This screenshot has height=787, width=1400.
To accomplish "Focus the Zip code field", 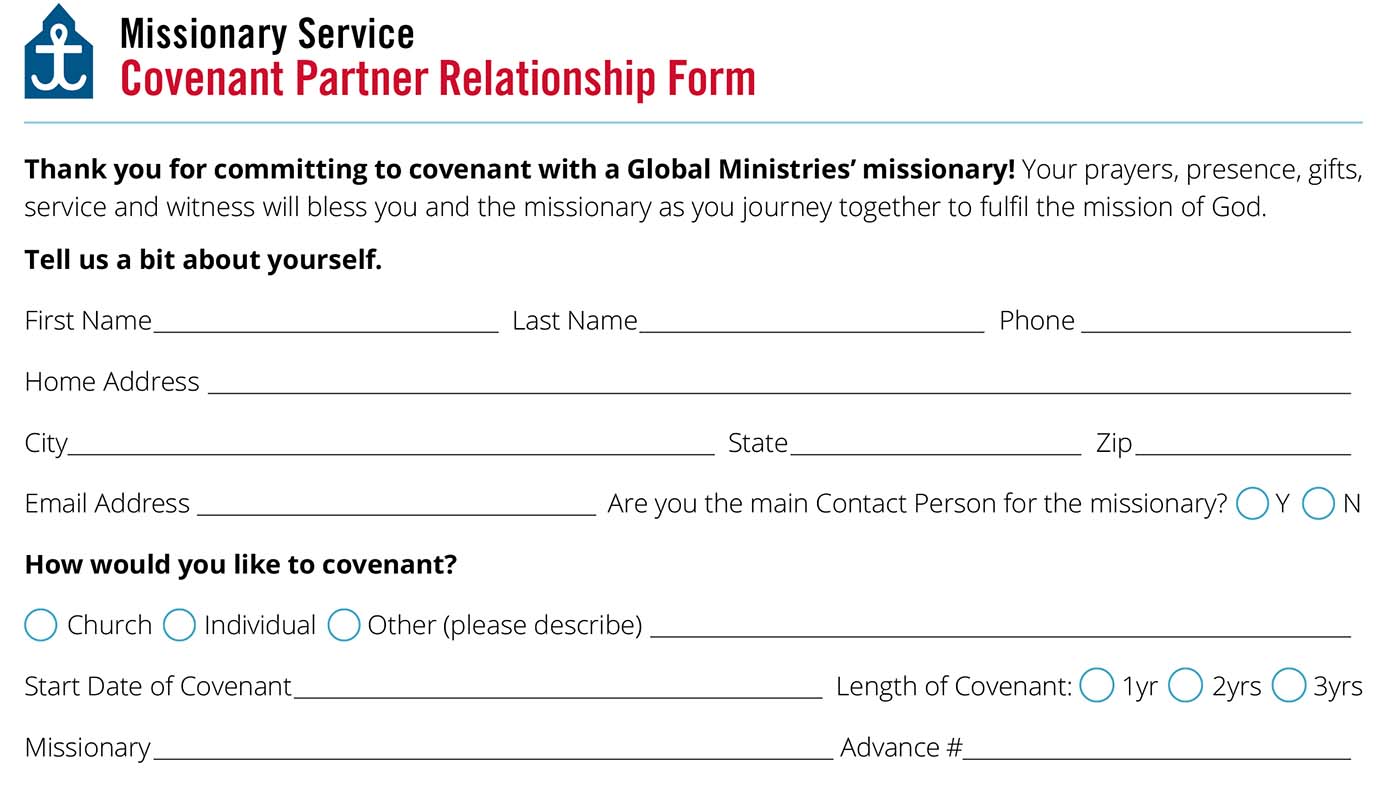I will pyautogui.click(x=1243, y=443).
